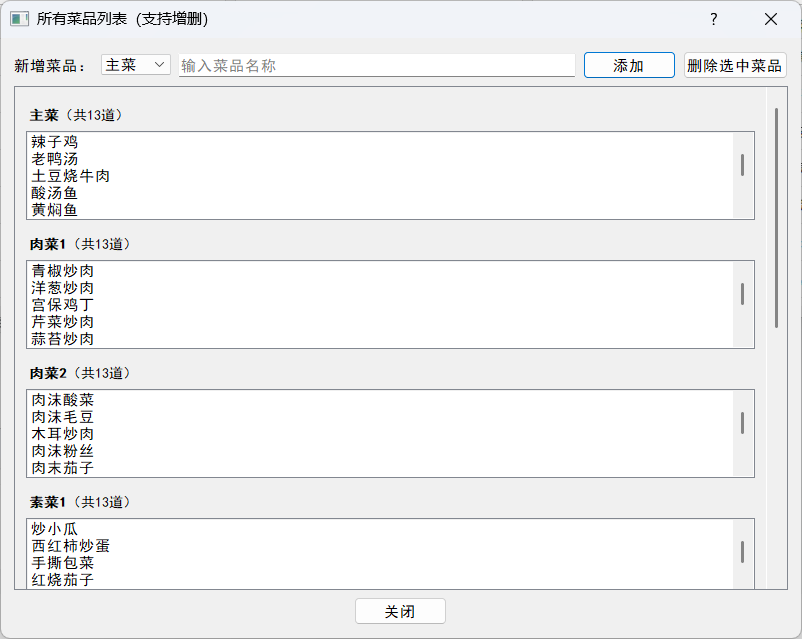Select 西红柿炒蛋 in 素菜1 list
This screenshot has height=639, width=802.
(x=70, y=546)
